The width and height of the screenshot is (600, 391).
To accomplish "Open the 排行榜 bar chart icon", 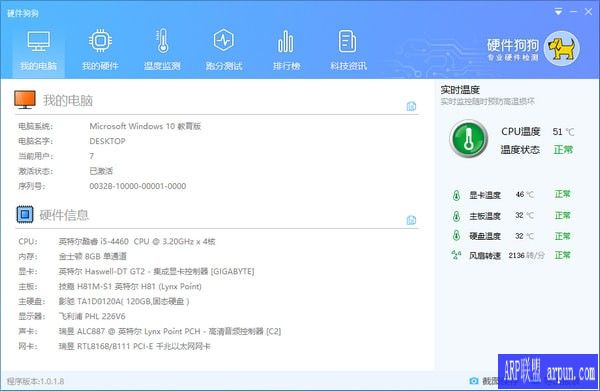I will pyautogui.click(x=286, y=41).
